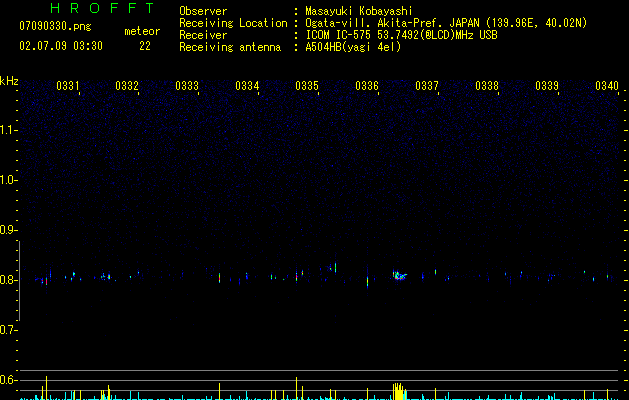The width and height of the screenshot is (629, 400).
Task: Click the HROFFT title text
Action: [103, 8]
